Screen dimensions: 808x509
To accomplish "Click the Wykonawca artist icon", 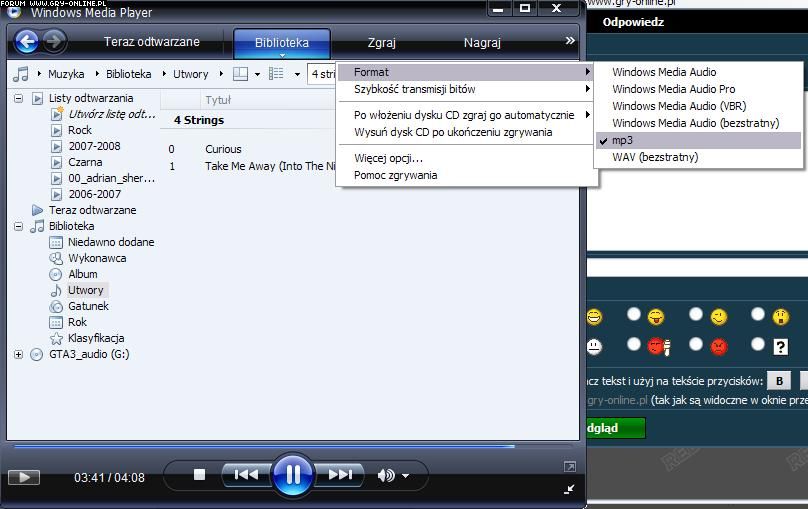I will pos(56,259).
